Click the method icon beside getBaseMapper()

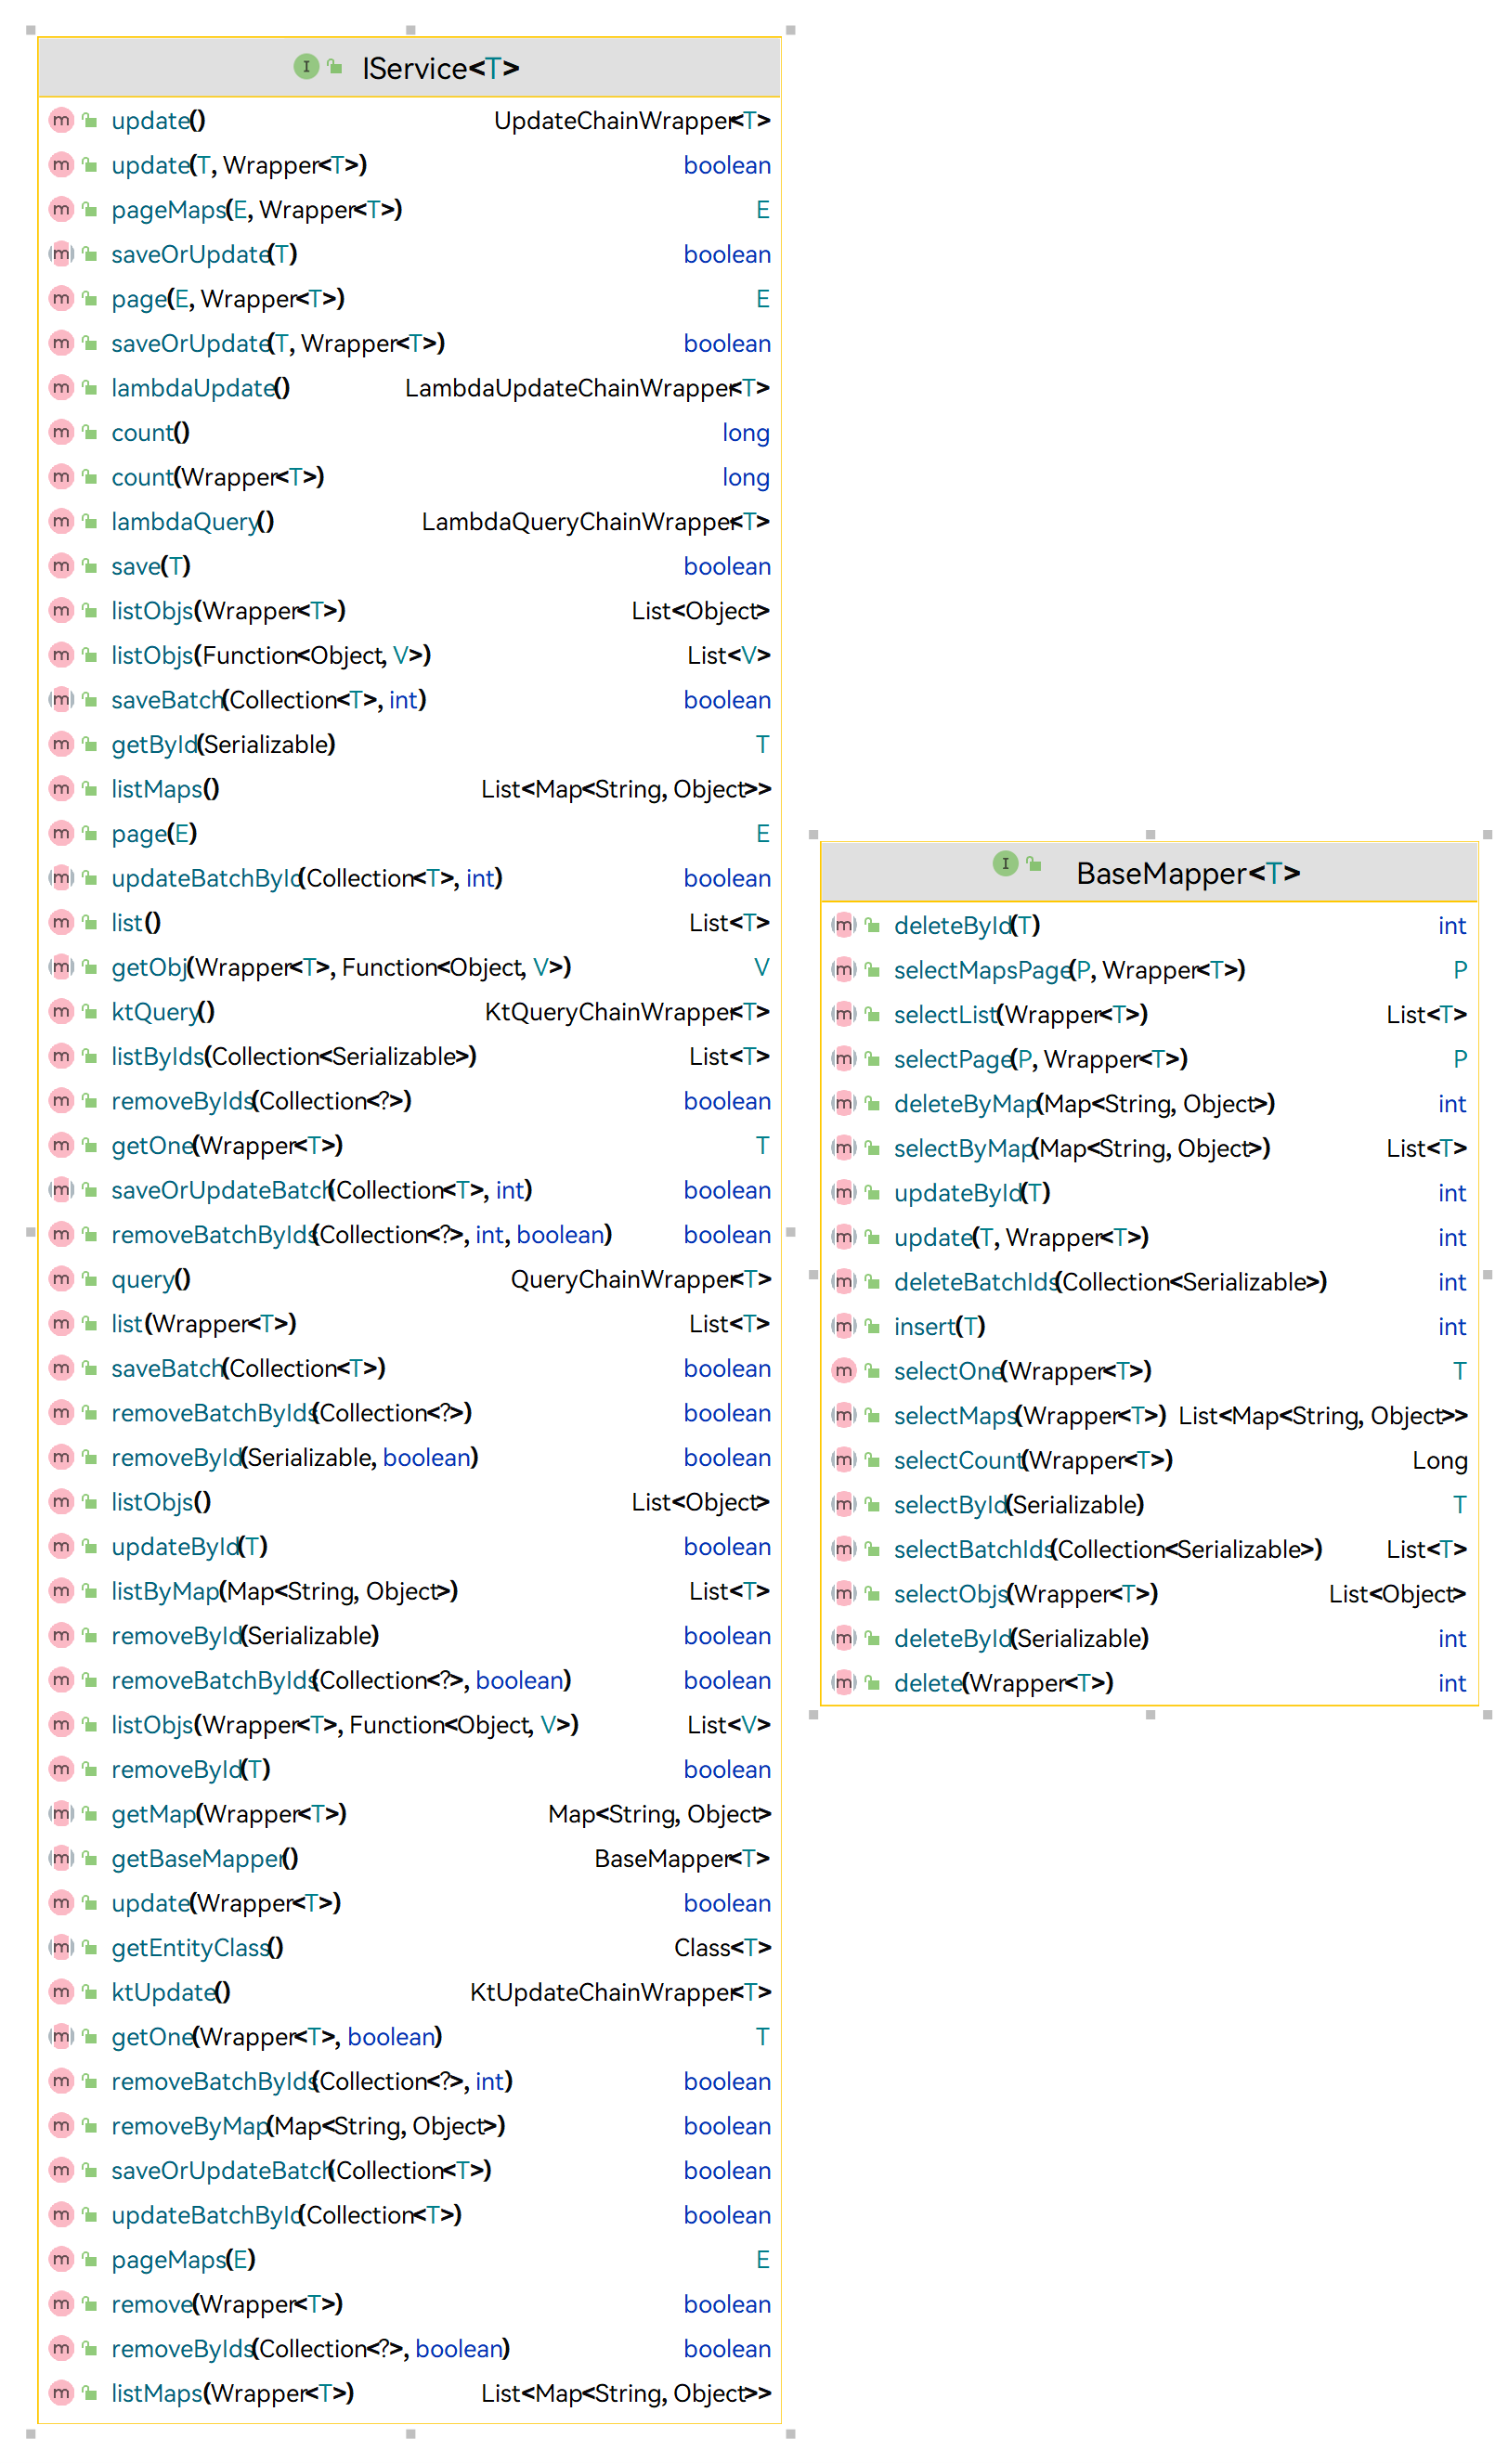pyautogui.click(x=61, y=1858)
